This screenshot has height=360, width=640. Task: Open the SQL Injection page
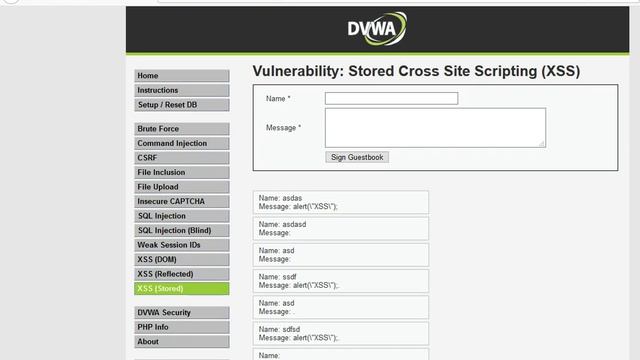[182, 216]
